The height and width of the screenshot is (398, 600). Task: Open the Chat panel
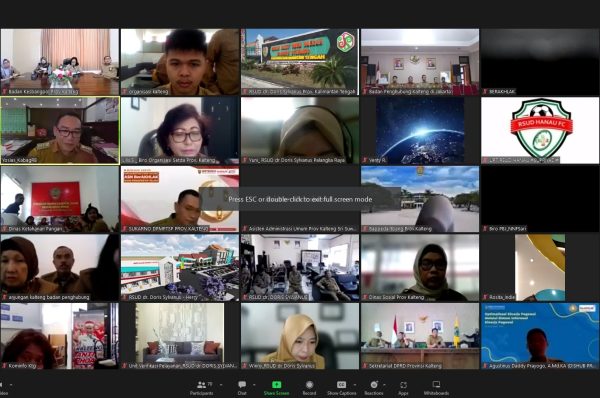(242, 388)
